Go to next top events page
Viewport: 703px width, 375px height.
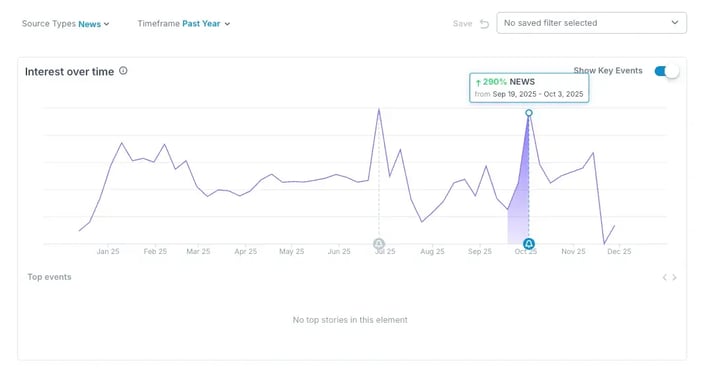674,277
